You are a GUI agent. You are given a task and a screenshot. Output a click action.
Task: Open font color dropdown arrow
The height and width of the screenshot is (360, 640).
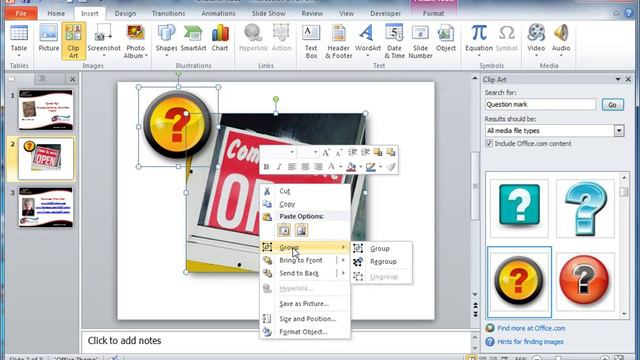coord(340,167)
